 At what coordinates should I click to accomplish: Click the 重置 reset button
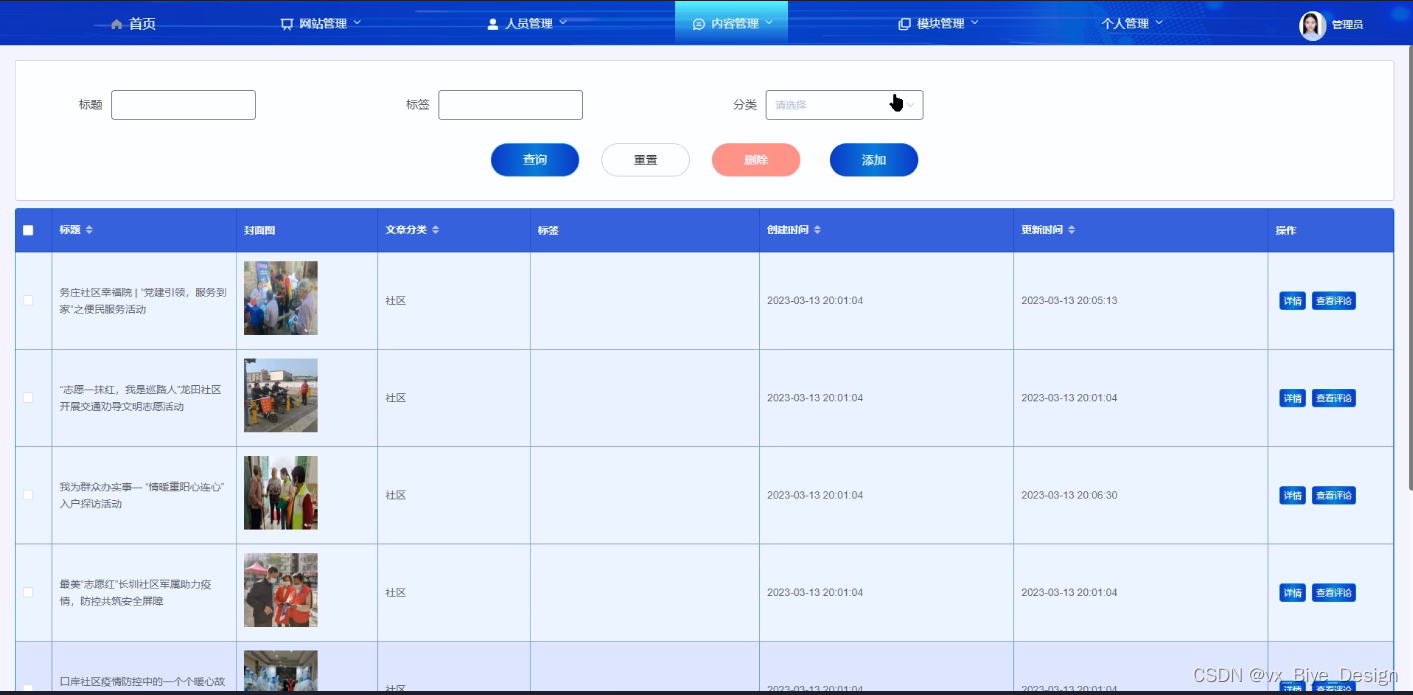pos(645,160)
